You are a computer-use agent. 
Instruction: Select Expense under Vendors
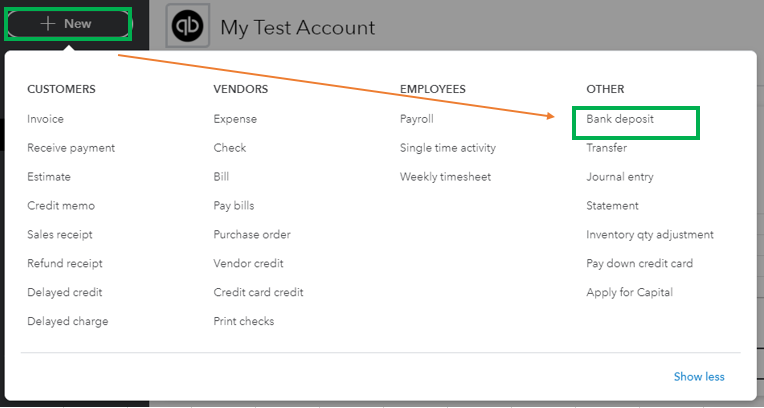coord(235,119)
